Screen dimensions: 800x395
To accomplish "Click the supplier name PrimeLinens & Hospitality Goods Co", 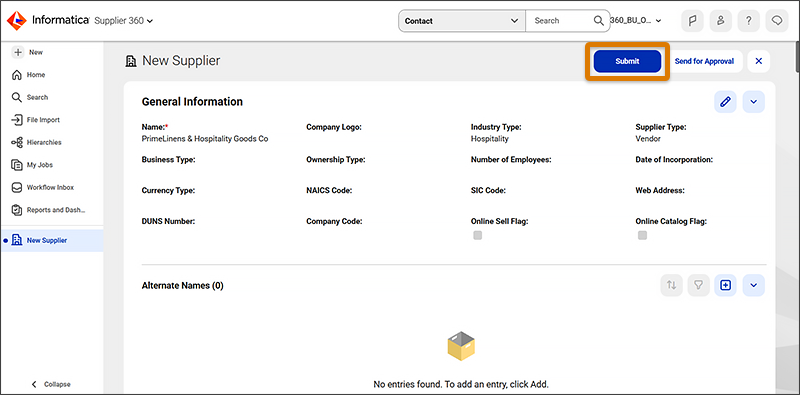I will click(x=205, y=139).
